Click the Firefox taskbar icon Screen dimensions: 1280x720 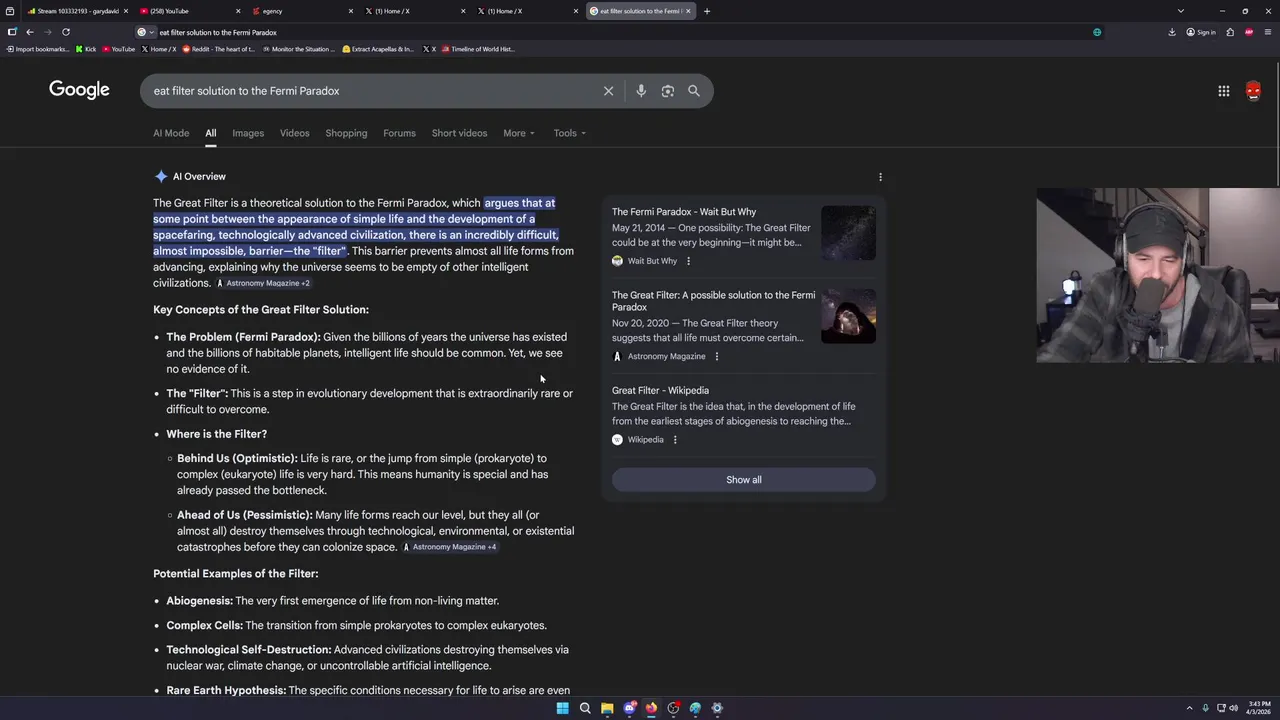click(x=651, y=708)
